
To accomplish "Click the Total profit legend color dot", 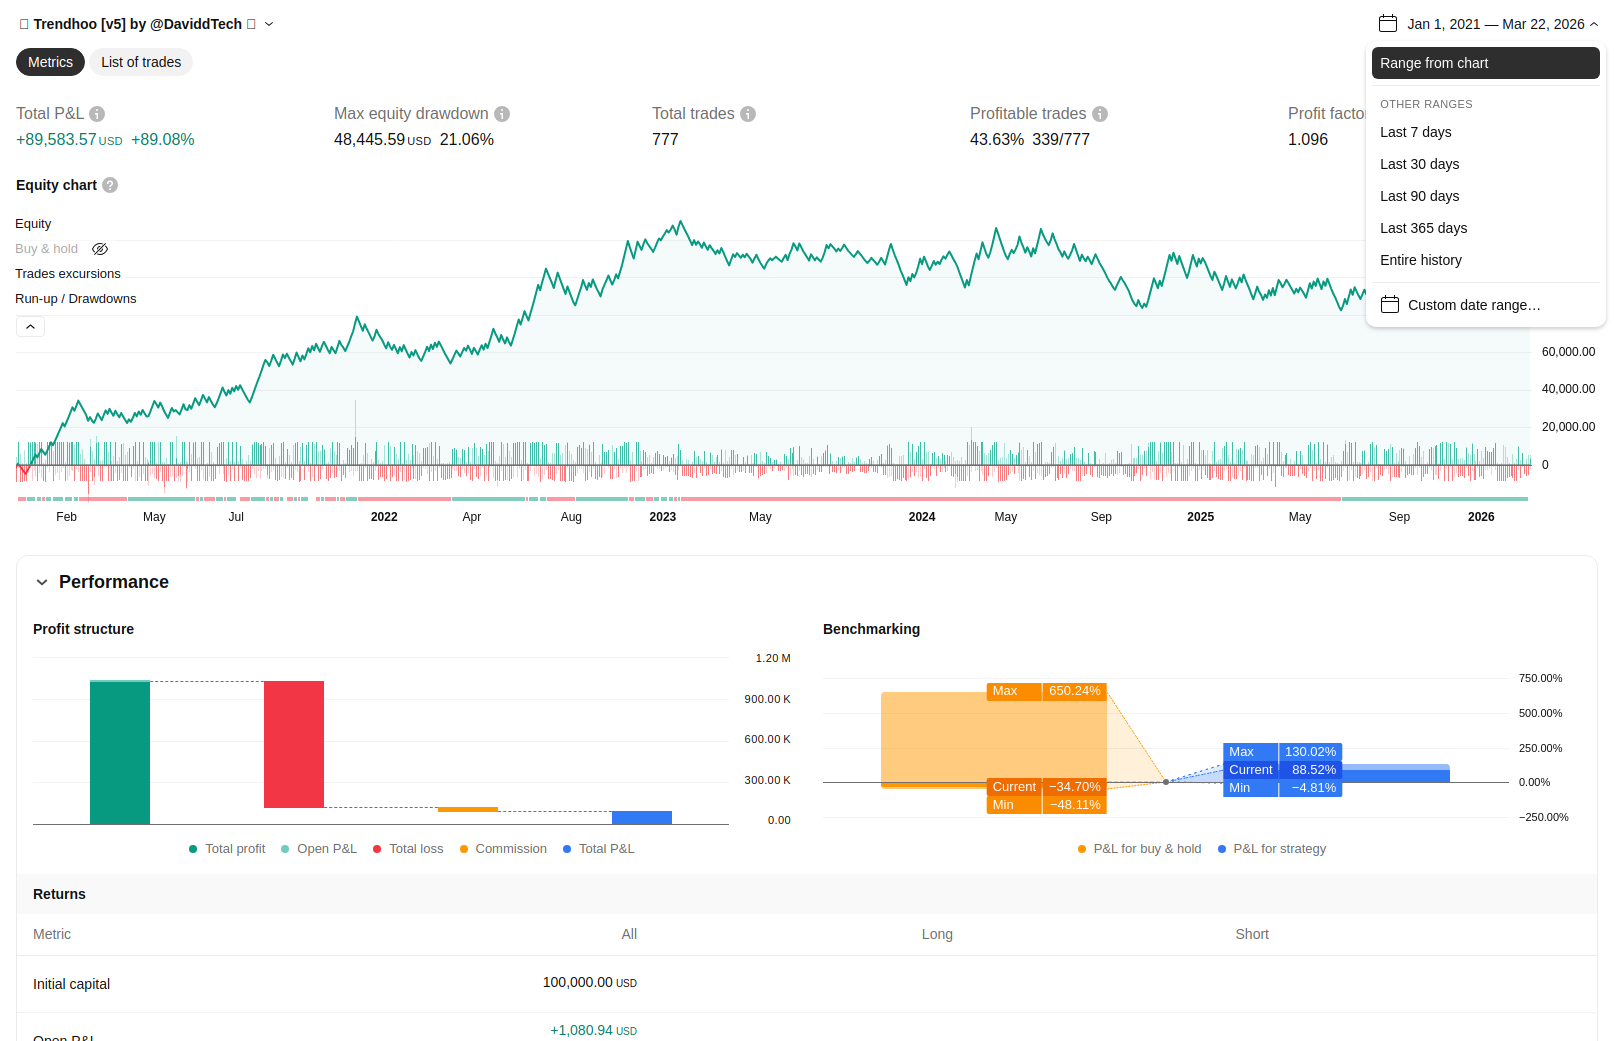I will pyautogui.click(x=193, y=849).
